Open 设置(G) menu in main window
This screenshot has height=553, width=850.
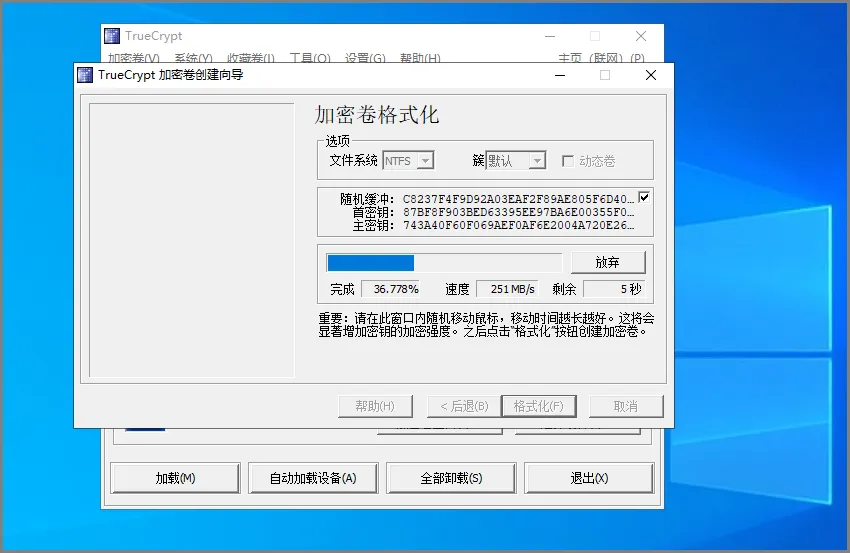365,58
